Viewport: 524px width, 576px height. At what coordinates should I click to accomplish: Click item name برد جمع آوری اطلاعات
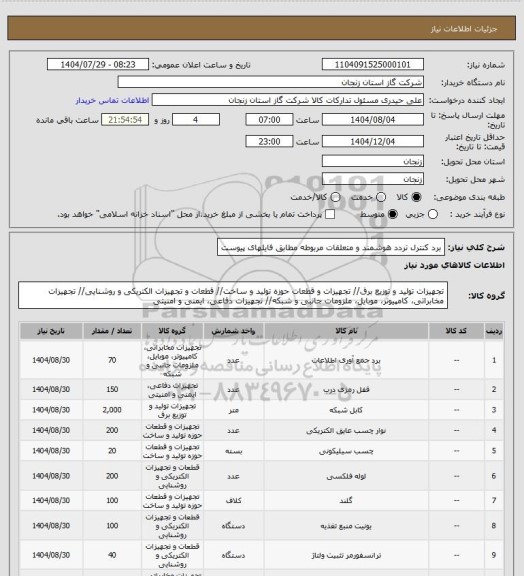coord(346,360)
